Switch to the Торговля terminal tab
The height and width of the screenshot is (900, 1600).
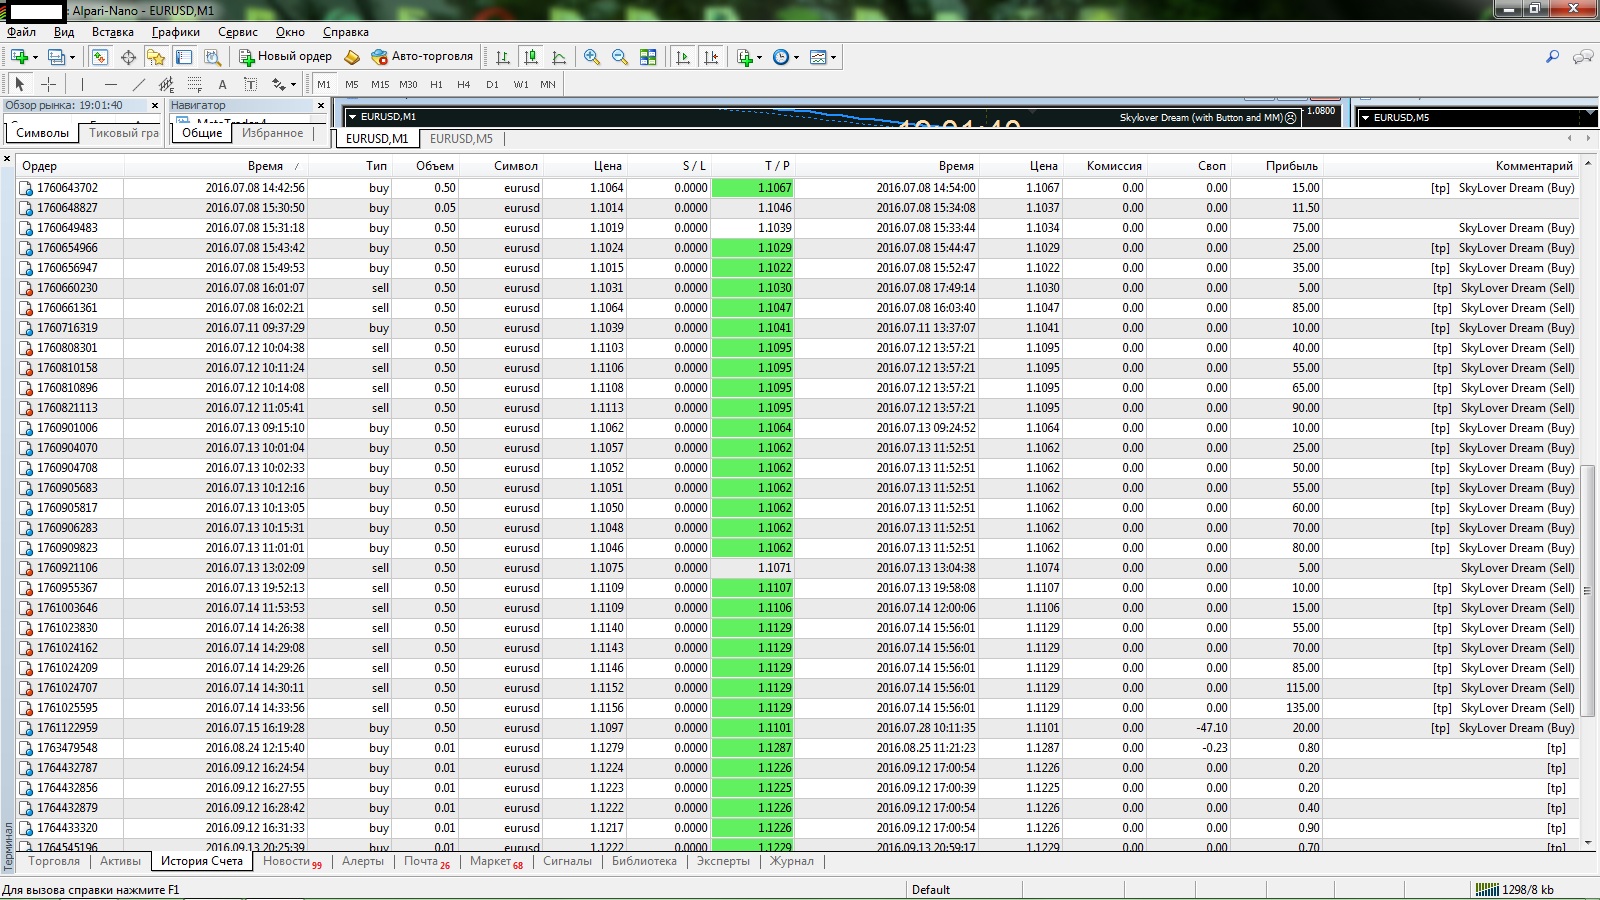coord(54,861)
